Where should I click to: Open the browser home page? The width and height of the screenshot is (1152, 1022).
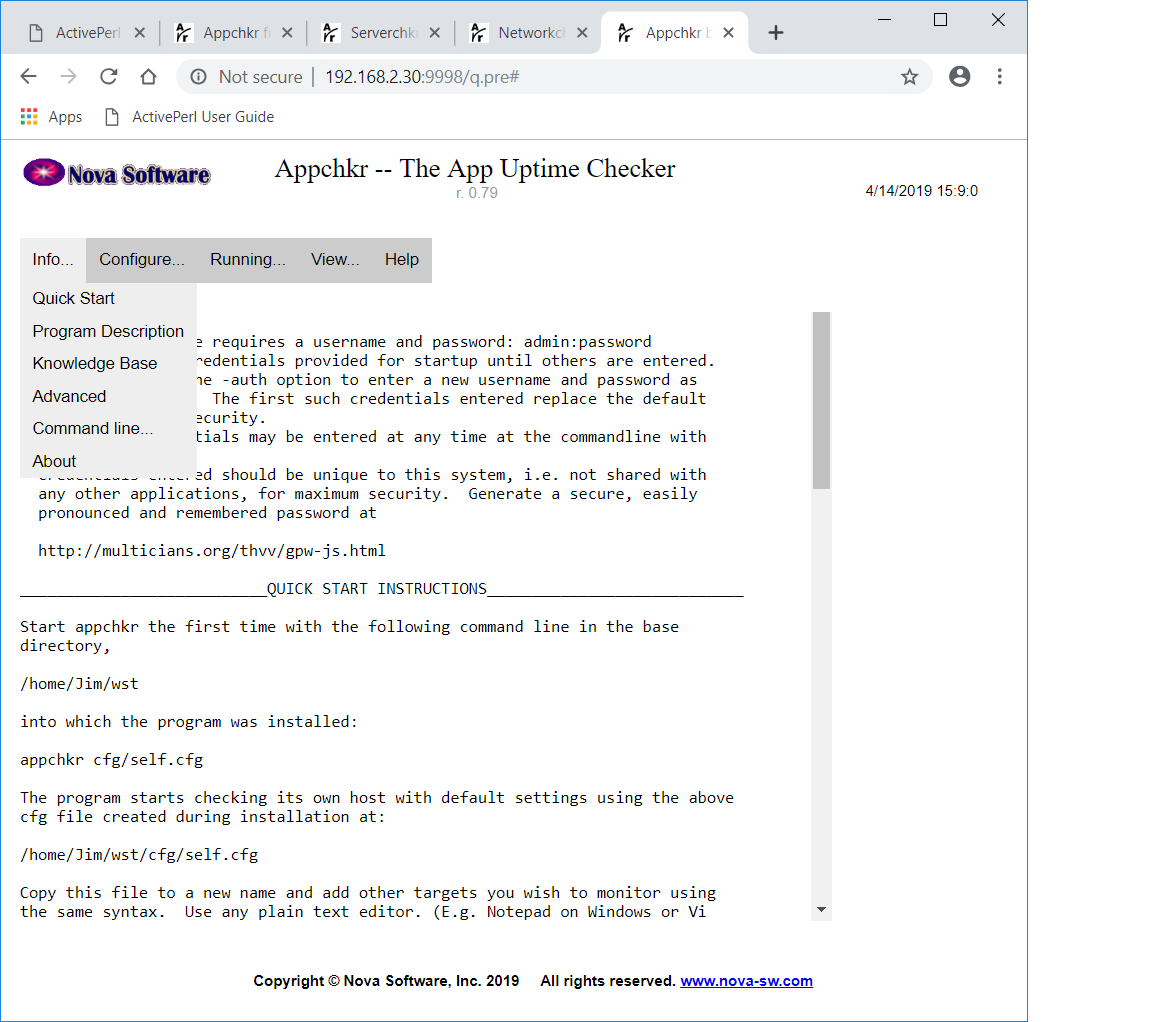pyautogui.click(x=148, y=76)
